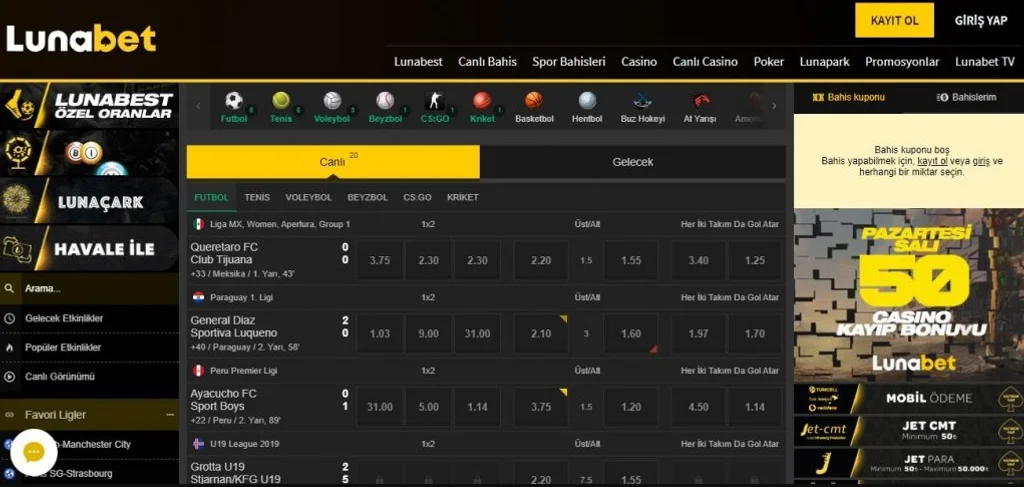Open Lunabest Özel Oranlar banner
Screen dimensions: 1024x487
click(x=89, y=106)
